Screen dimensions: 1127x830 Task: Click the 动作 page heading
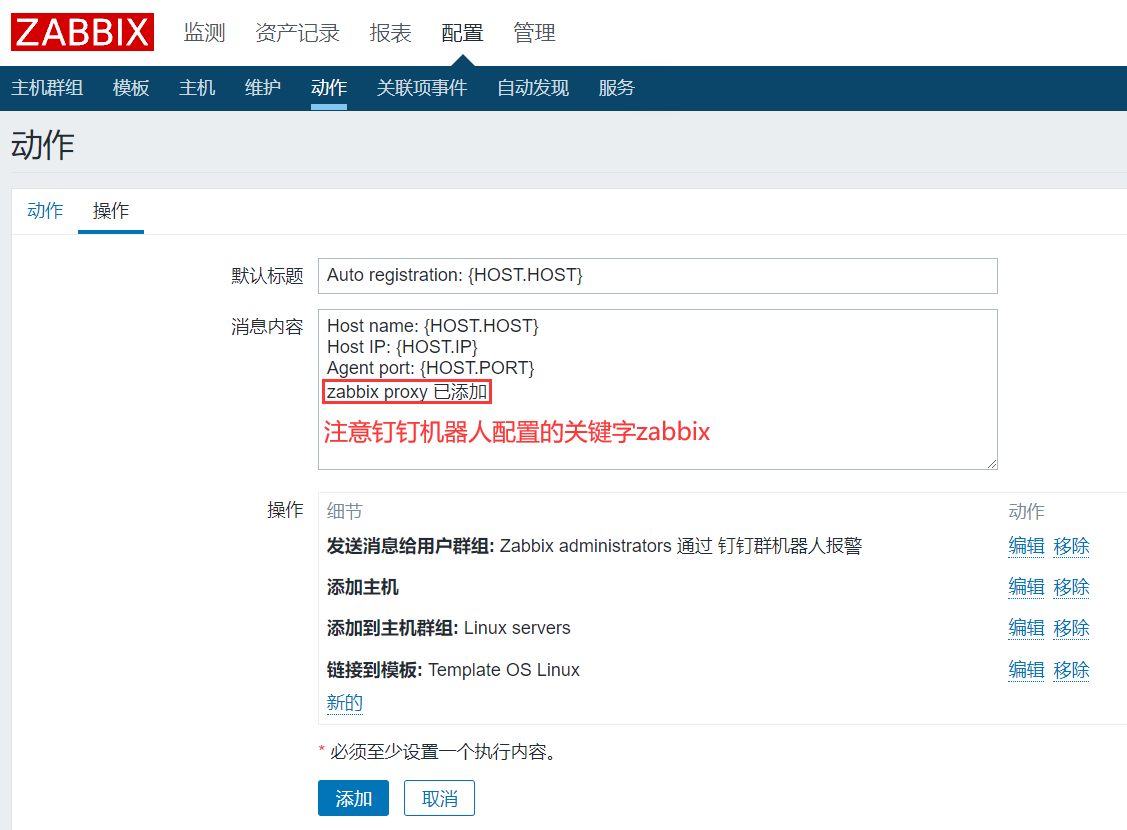42,145
